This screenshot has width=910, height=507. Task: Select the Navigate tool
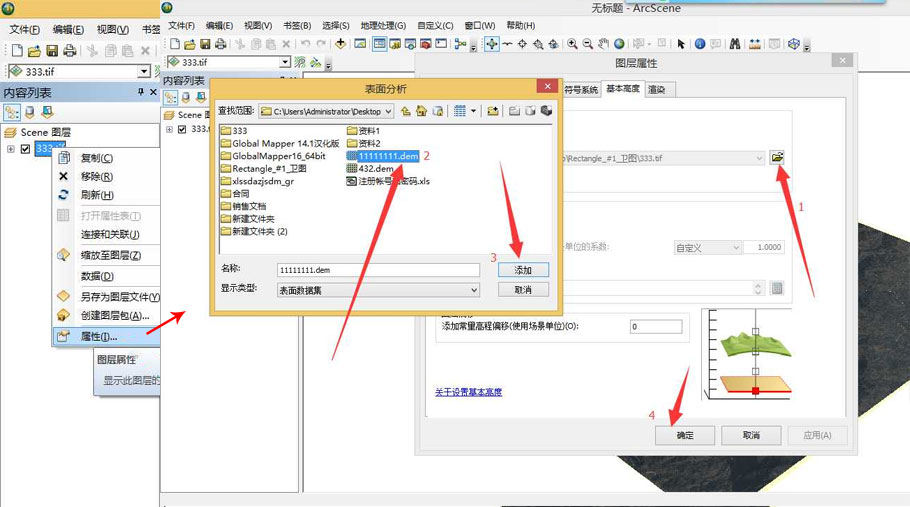tap(492, 44)
